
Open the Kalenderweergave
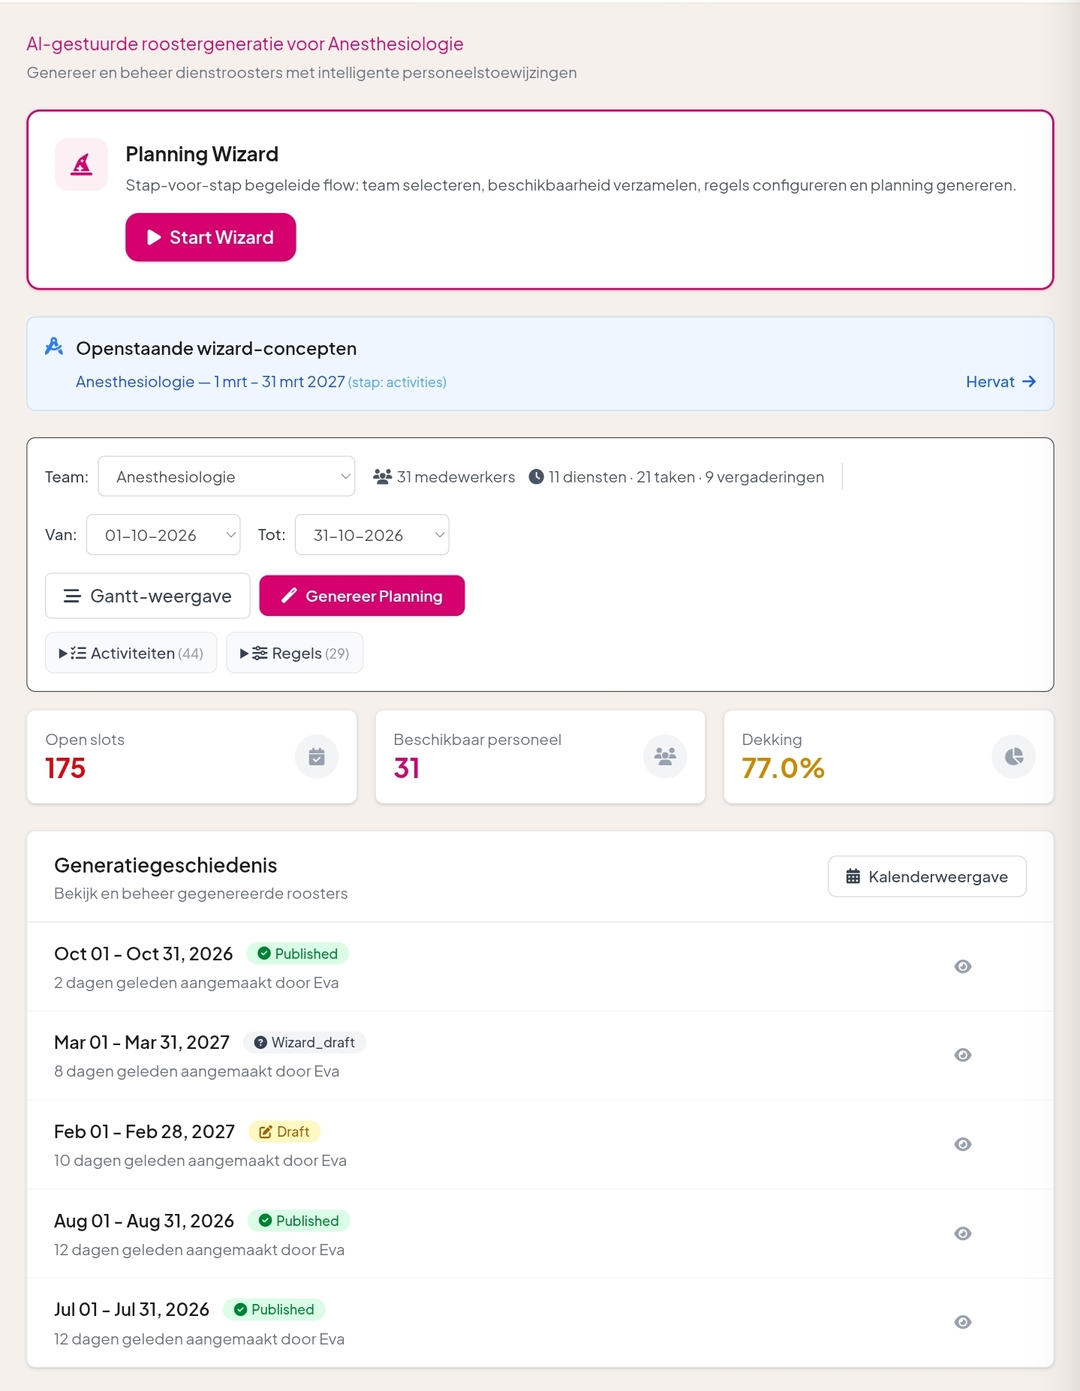click(x=927, y=877)
